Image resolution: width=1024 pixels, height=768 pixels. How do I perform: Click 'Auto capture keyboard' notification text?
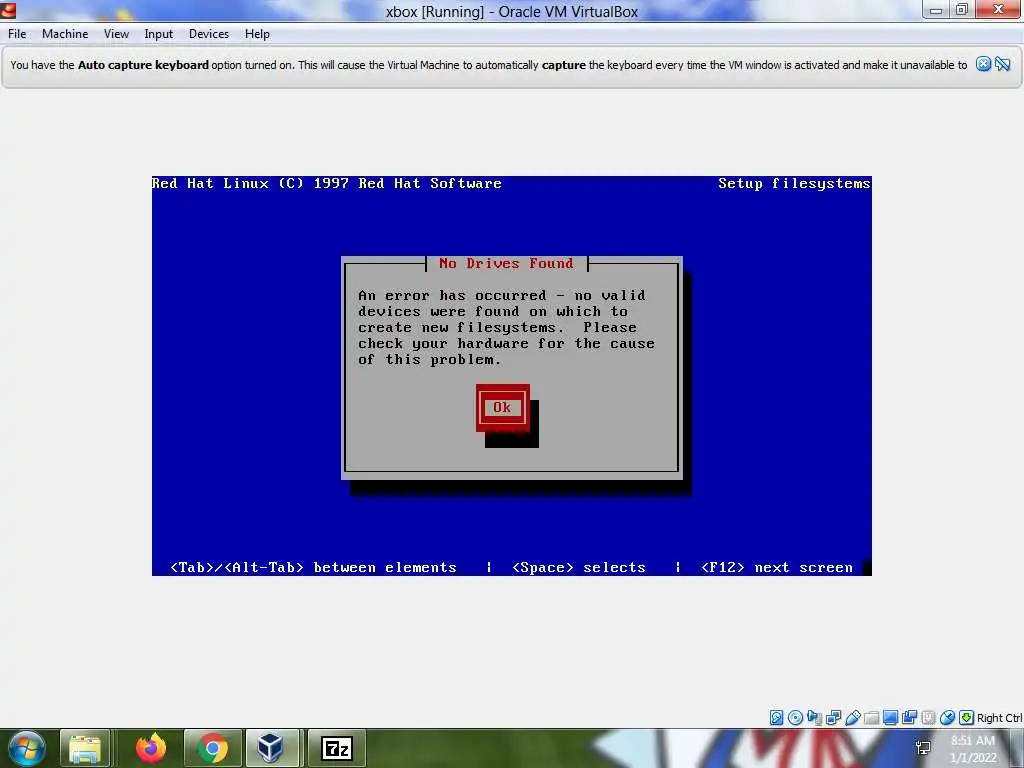tap(143, 65)
